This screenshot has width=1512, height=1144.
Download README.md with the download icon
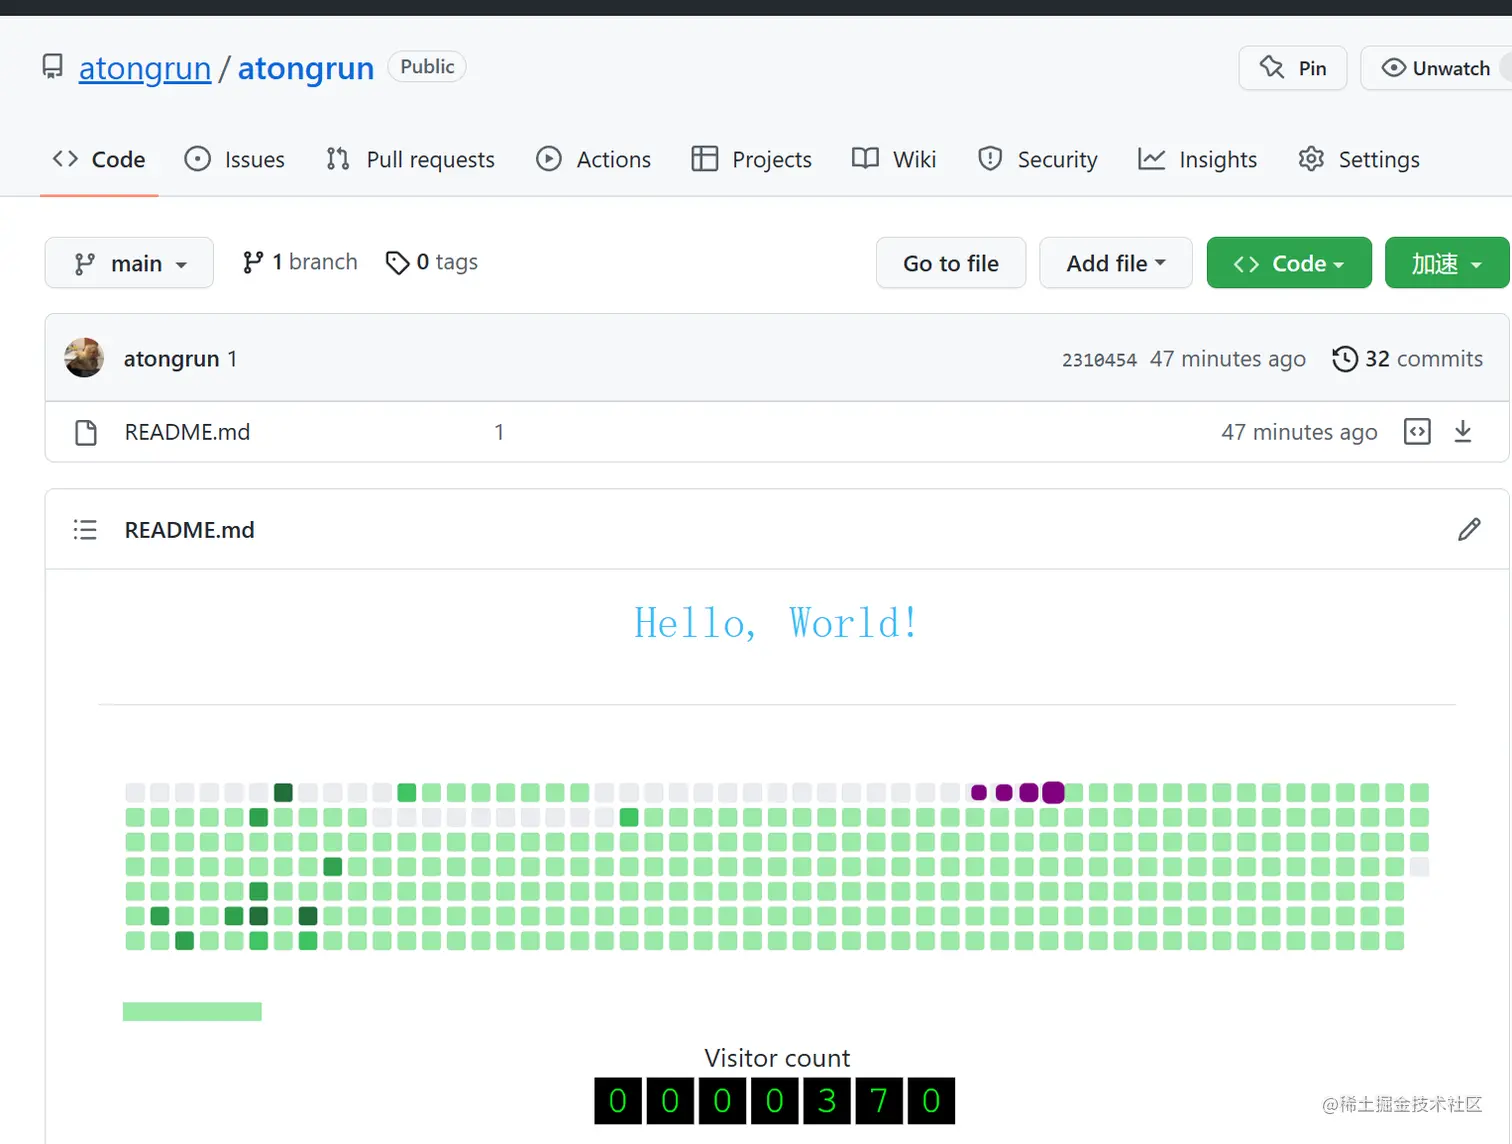1463,431
